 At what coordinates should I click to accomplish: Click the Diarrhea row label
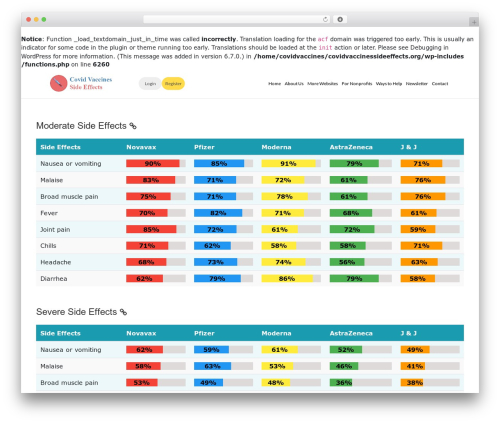54,279
